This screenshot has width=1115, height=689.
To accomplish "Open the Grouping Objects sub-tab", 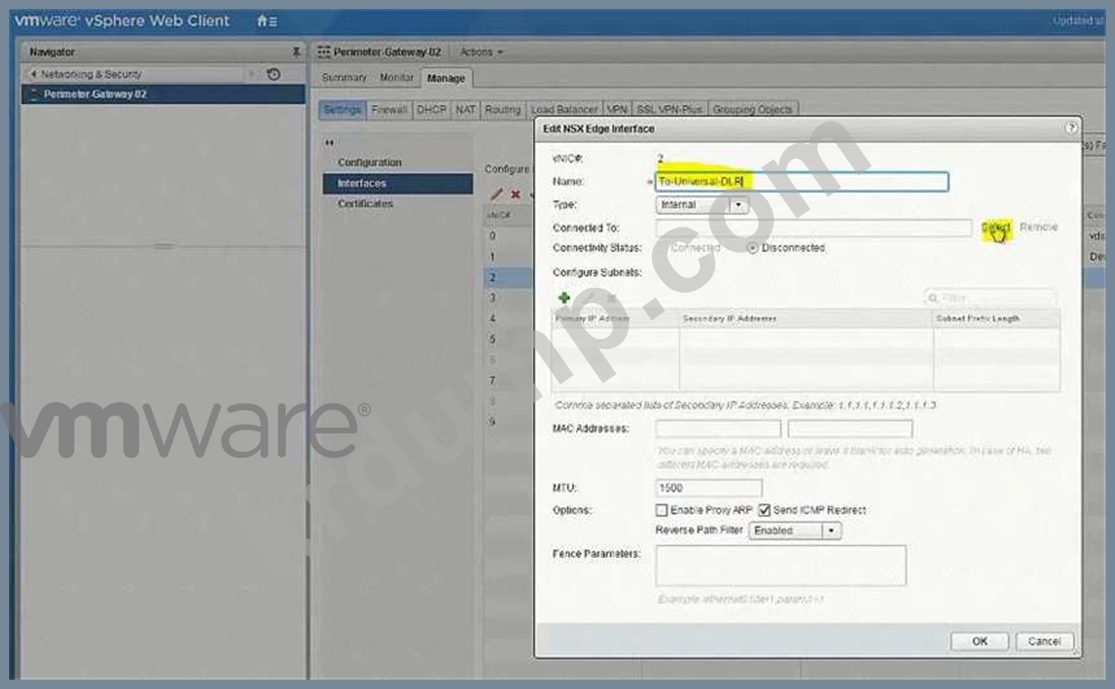I will coord(752,110).
